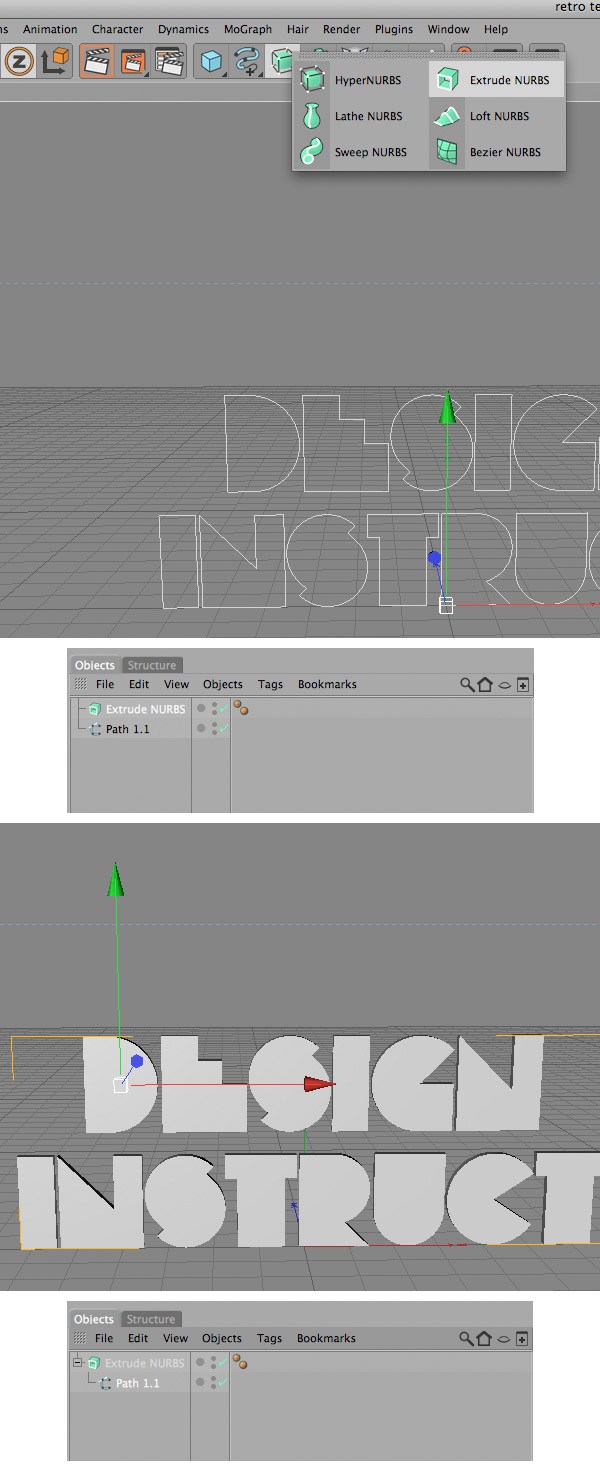Image resolution: width=600 pixels, height=1476 pixels.
Task: Switch to Structure tab in nested-hierarchy Objects panel
Action: [x=151, y=1319]
